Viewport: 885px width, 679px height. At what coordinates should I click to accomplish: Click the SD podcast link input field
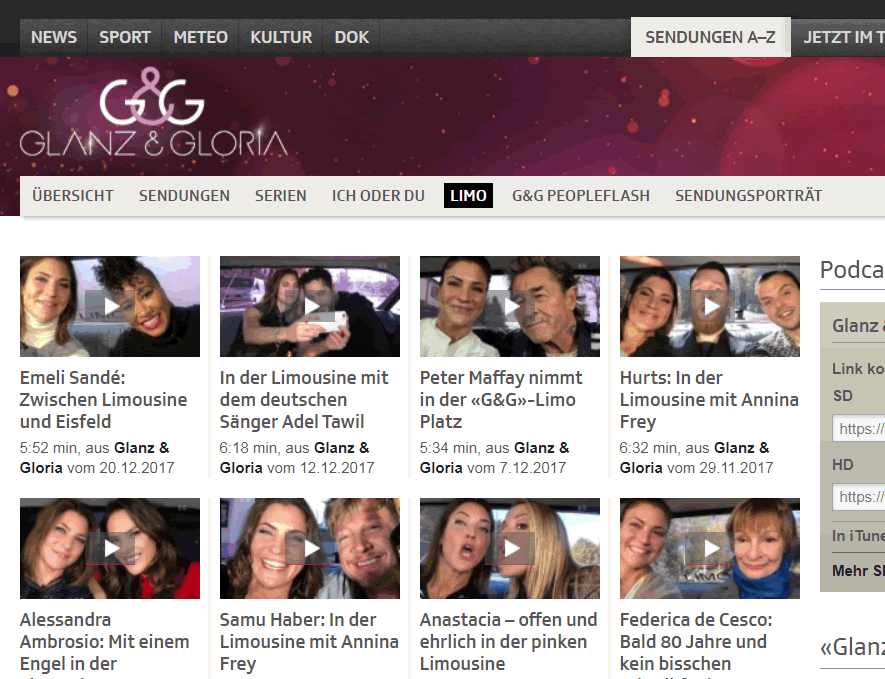coord(859,429)
